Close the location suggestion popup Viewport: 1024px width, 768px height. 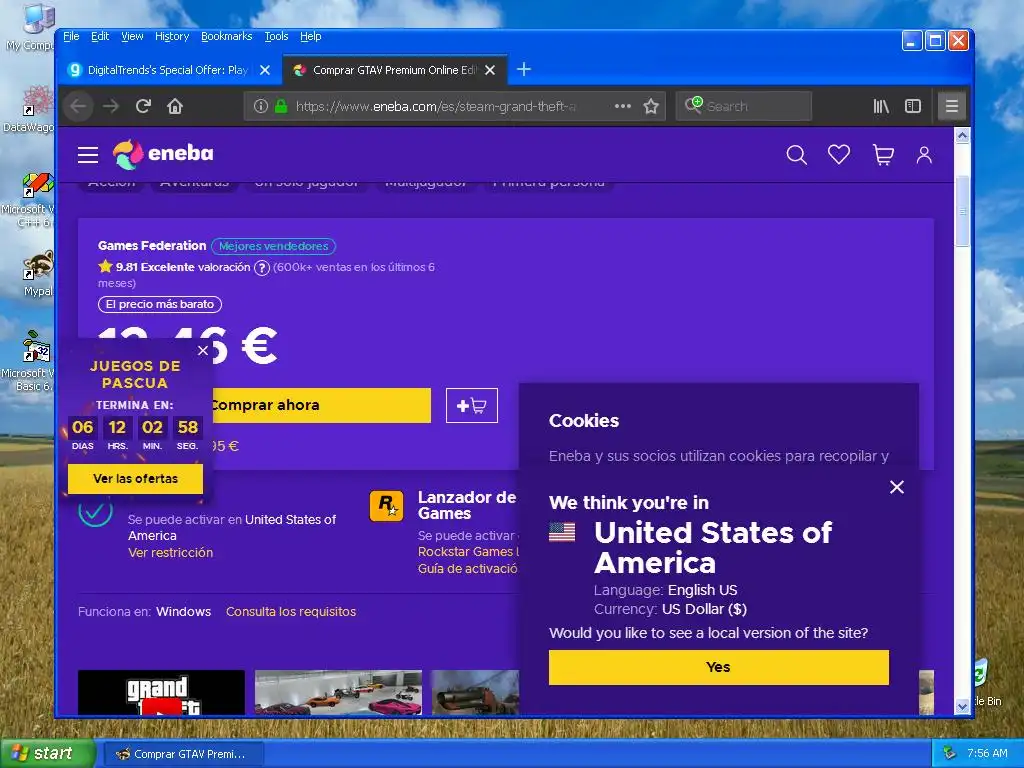[897, 487]
